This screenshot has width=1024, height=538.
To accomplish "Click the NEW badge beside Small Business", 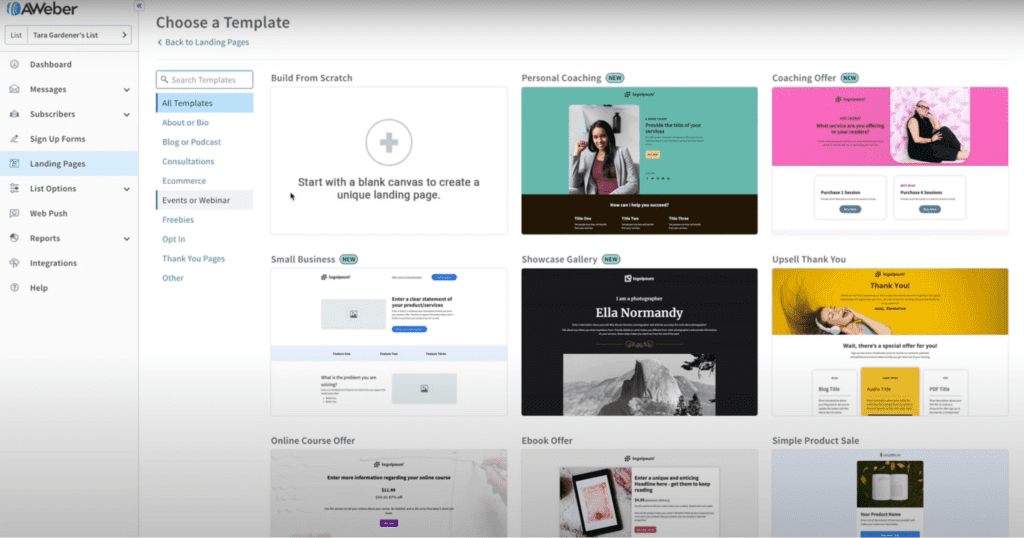I will pyautogui.click(x=349, y=259).
